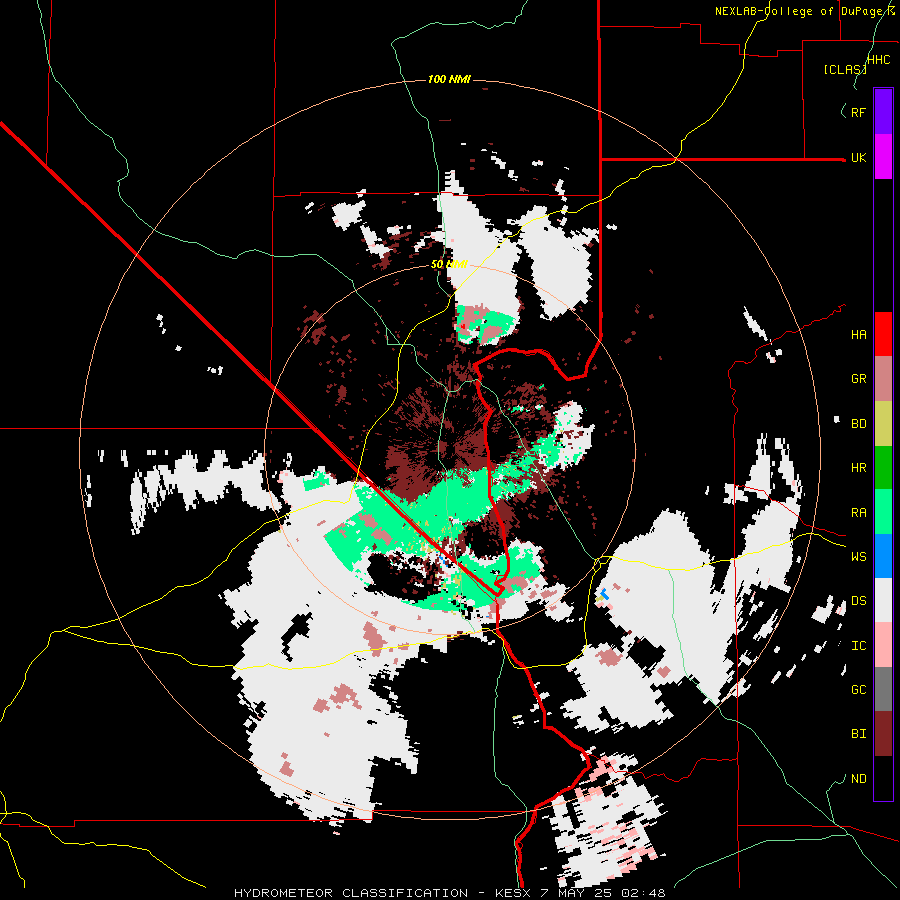Click the 'UK' legend label
Image resolution: width=900 pixels, height=900 pixels.
point(858,157)
